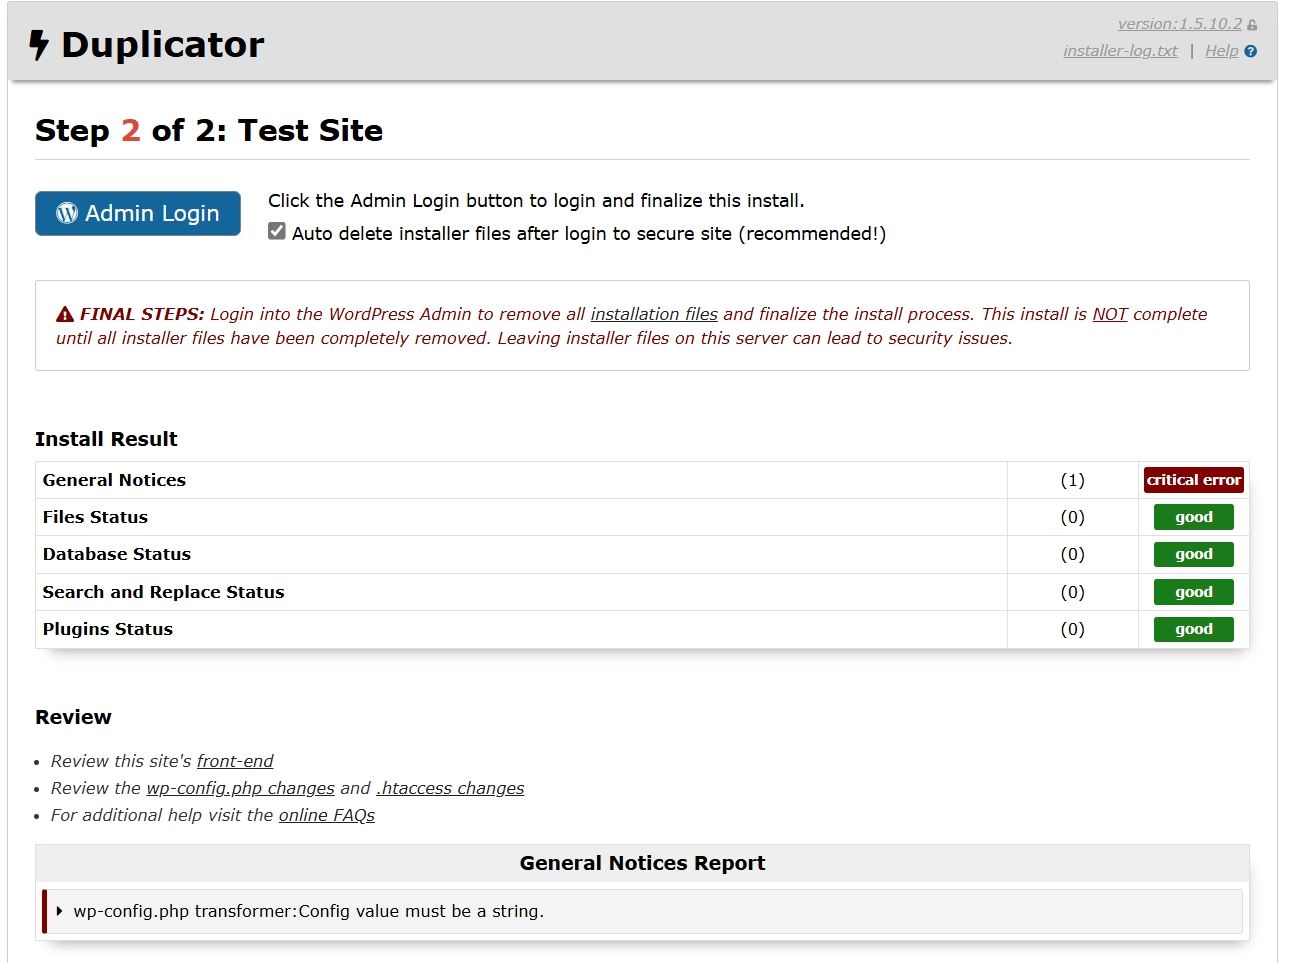Image resolution: width=1291 pixels, height=963 pixels.
Task: Click the NOT underlined text in final steps
Action: [x=1109, y=314]
